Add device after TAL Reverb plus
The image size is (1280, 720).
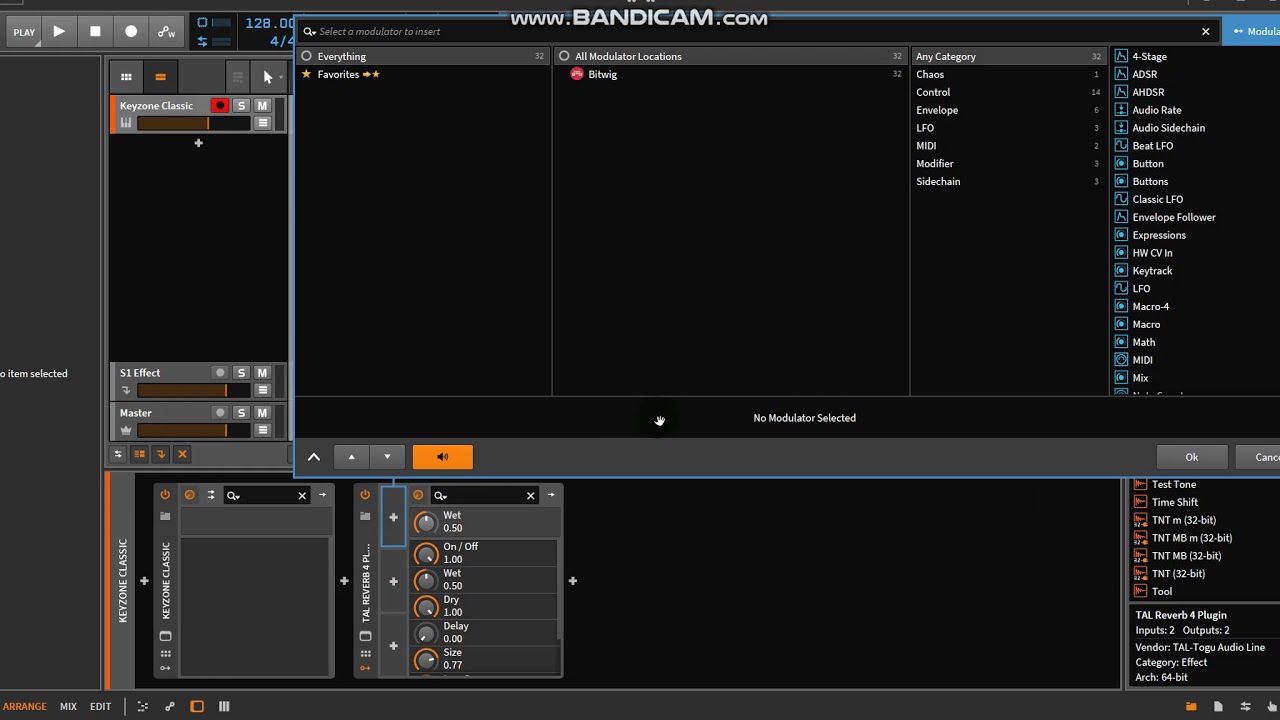coord(573,581)
